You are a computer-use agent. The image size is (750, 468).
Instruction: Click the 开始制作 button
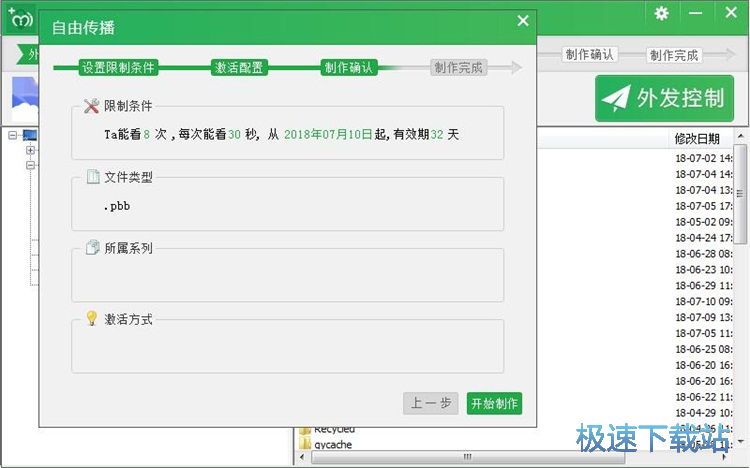494,403
